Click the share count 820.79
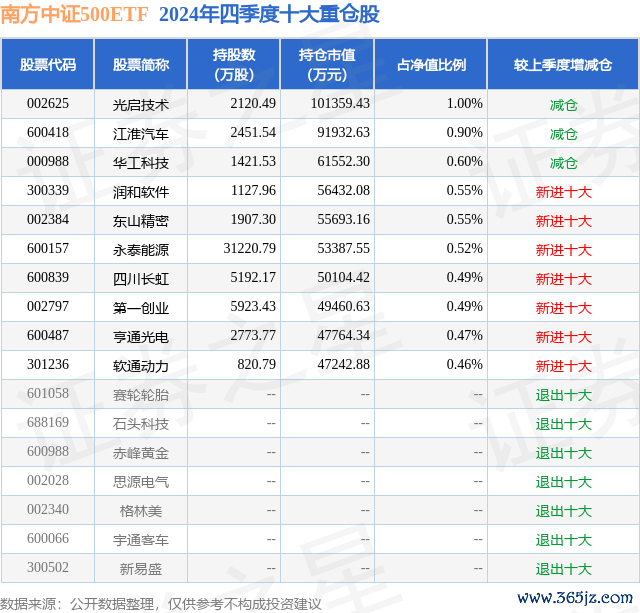 click(257, 364)
